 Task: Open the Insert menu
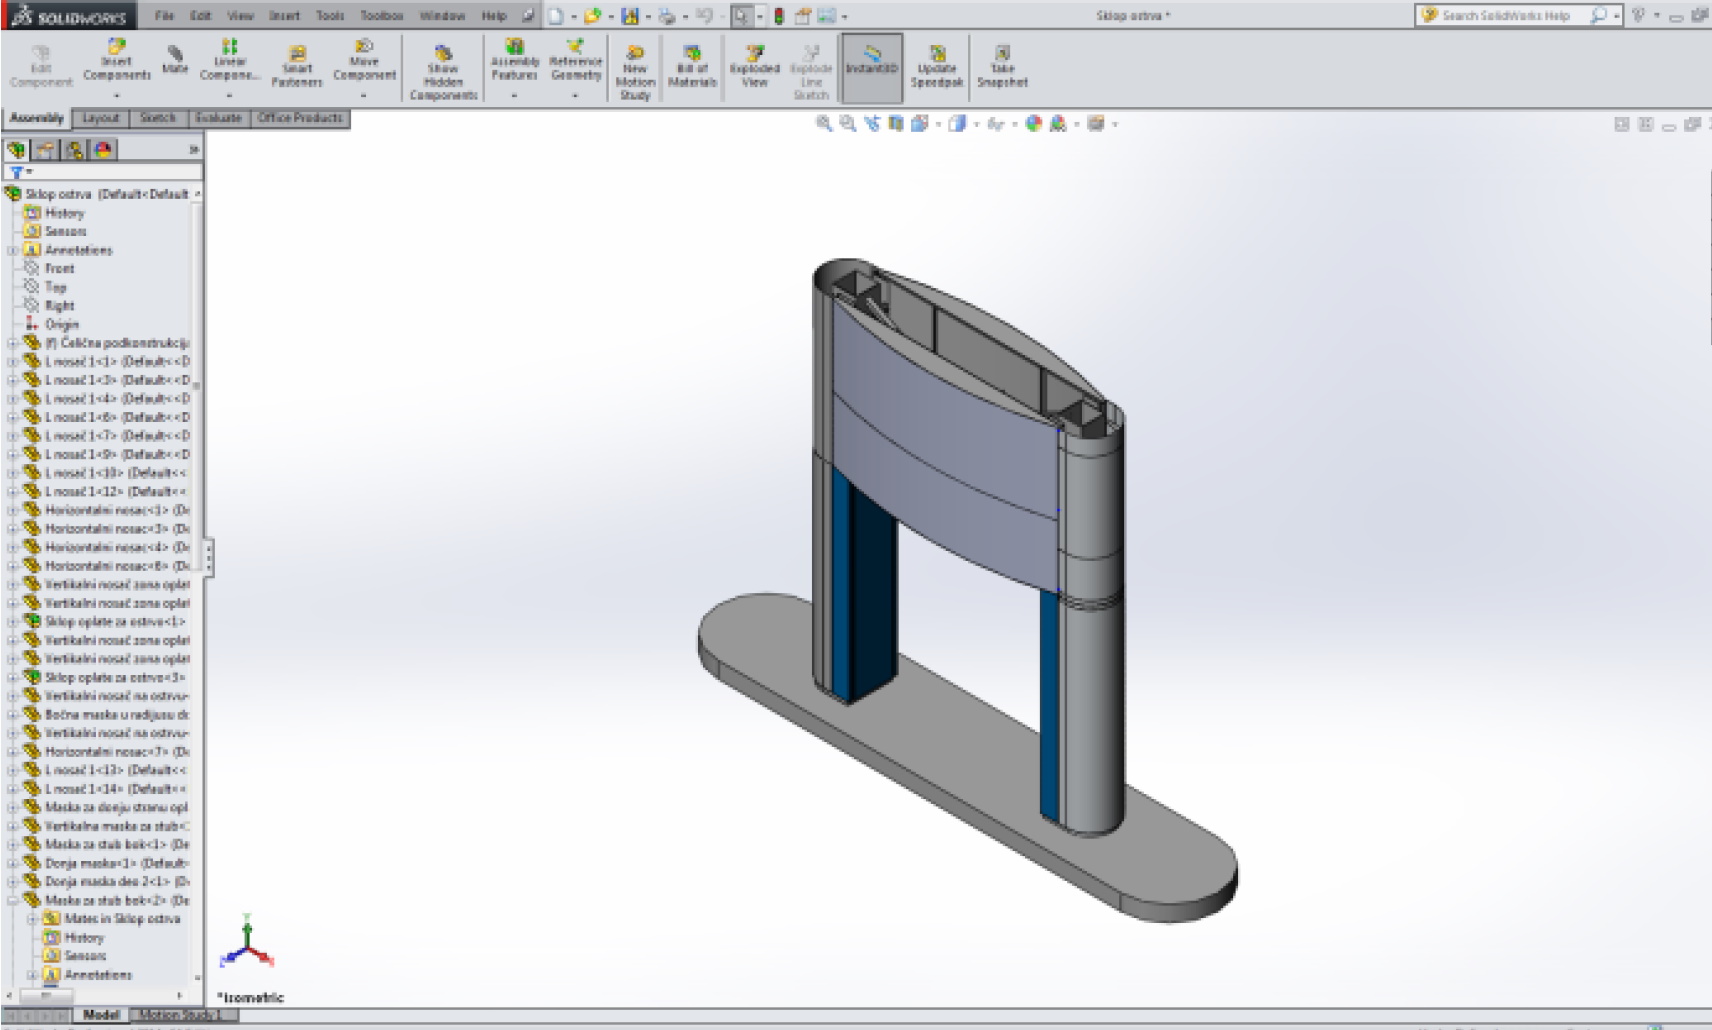pyautogui.click(x=284, y=16)
